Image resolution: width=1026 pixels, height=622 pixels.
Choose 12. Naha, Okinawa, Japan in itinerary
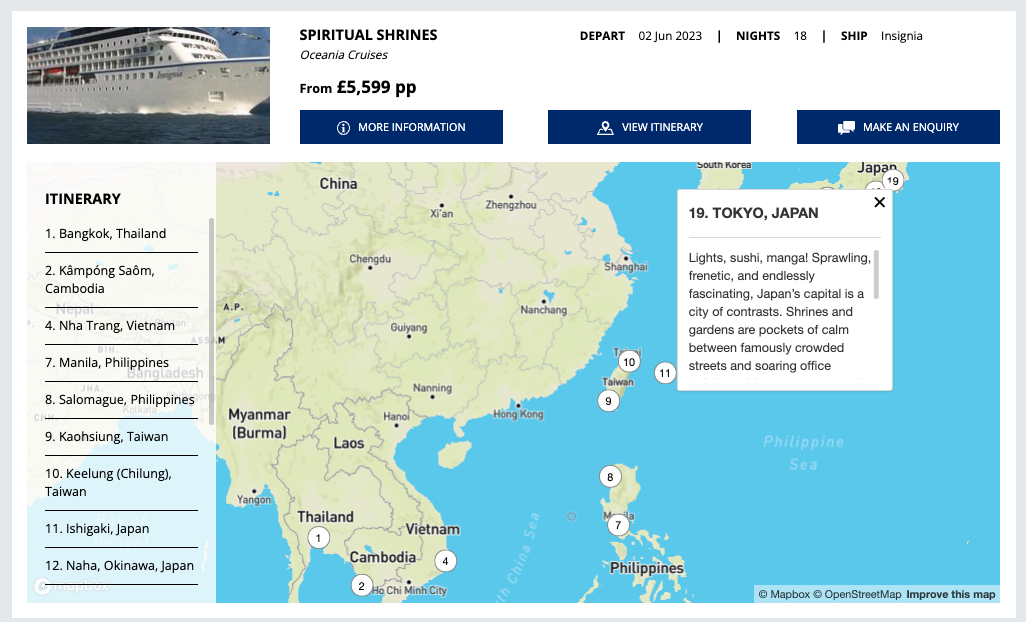(121, 565)
